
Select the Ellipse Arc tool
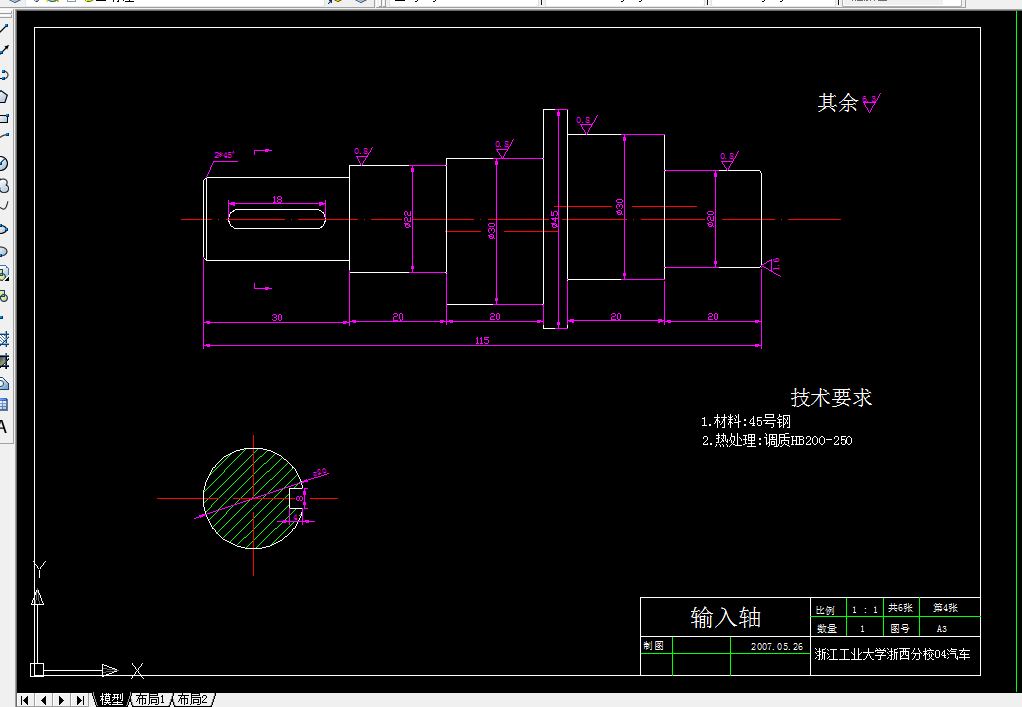[4, 252]
